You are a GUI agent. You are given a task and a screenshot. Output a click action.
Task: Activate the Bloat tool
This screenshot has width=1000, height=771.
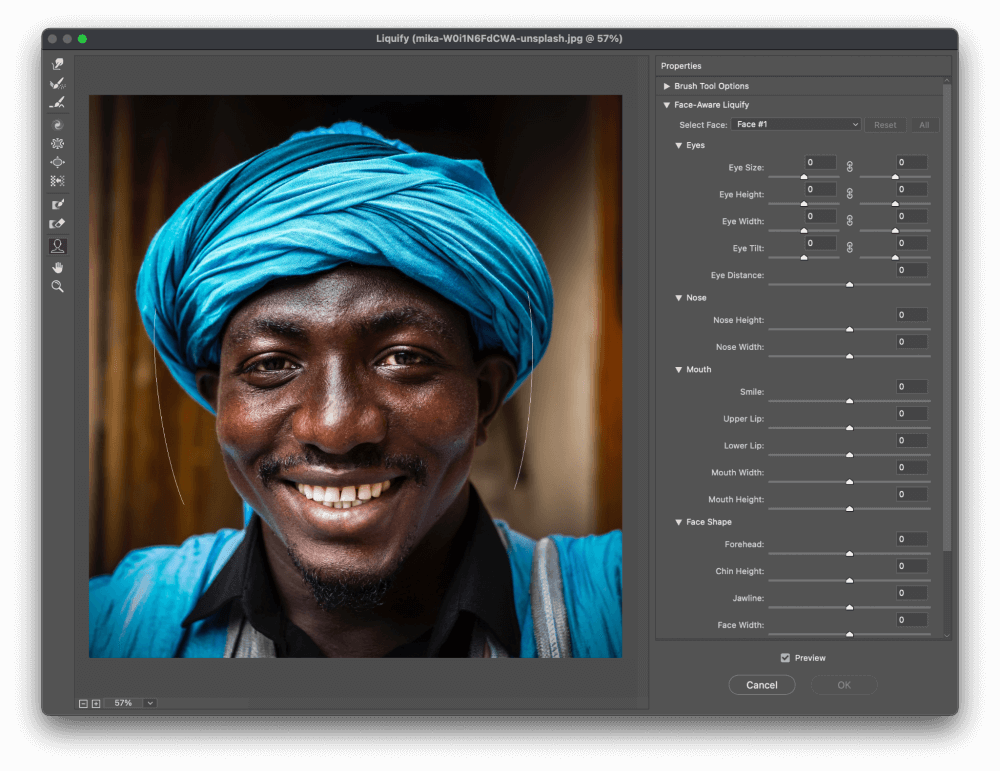coord(58,162)
